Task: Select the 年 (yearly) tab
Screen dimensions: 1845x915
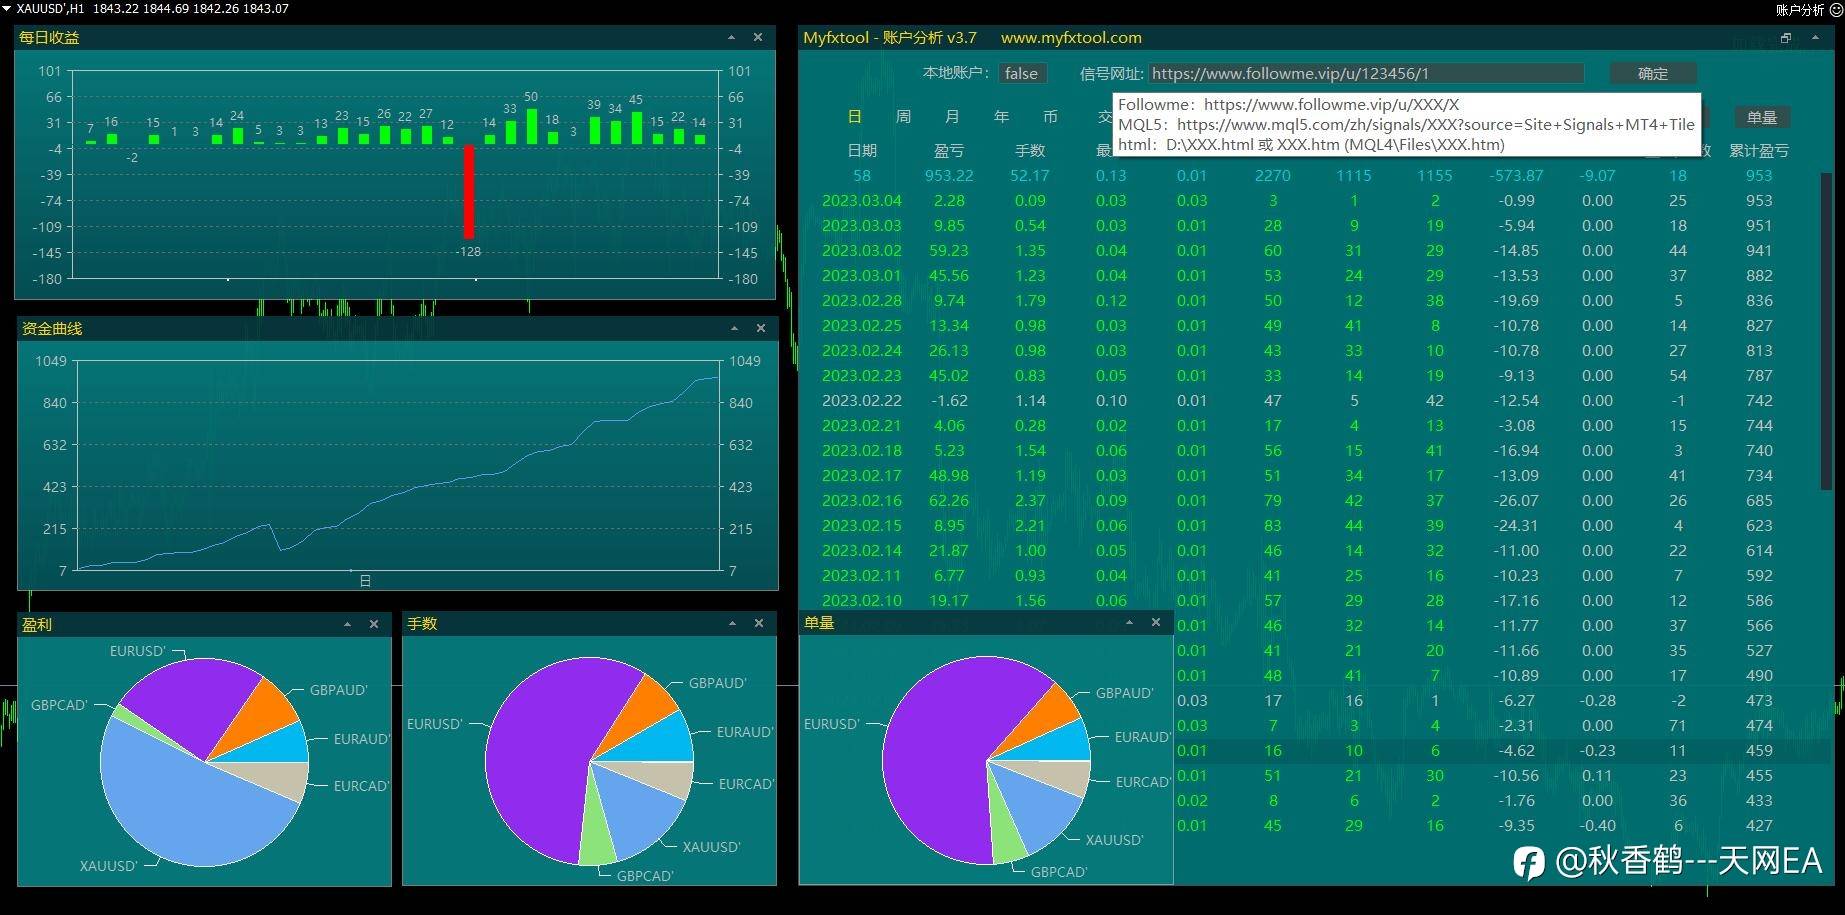Action: pyautogui.click(x=1001, y=117)
